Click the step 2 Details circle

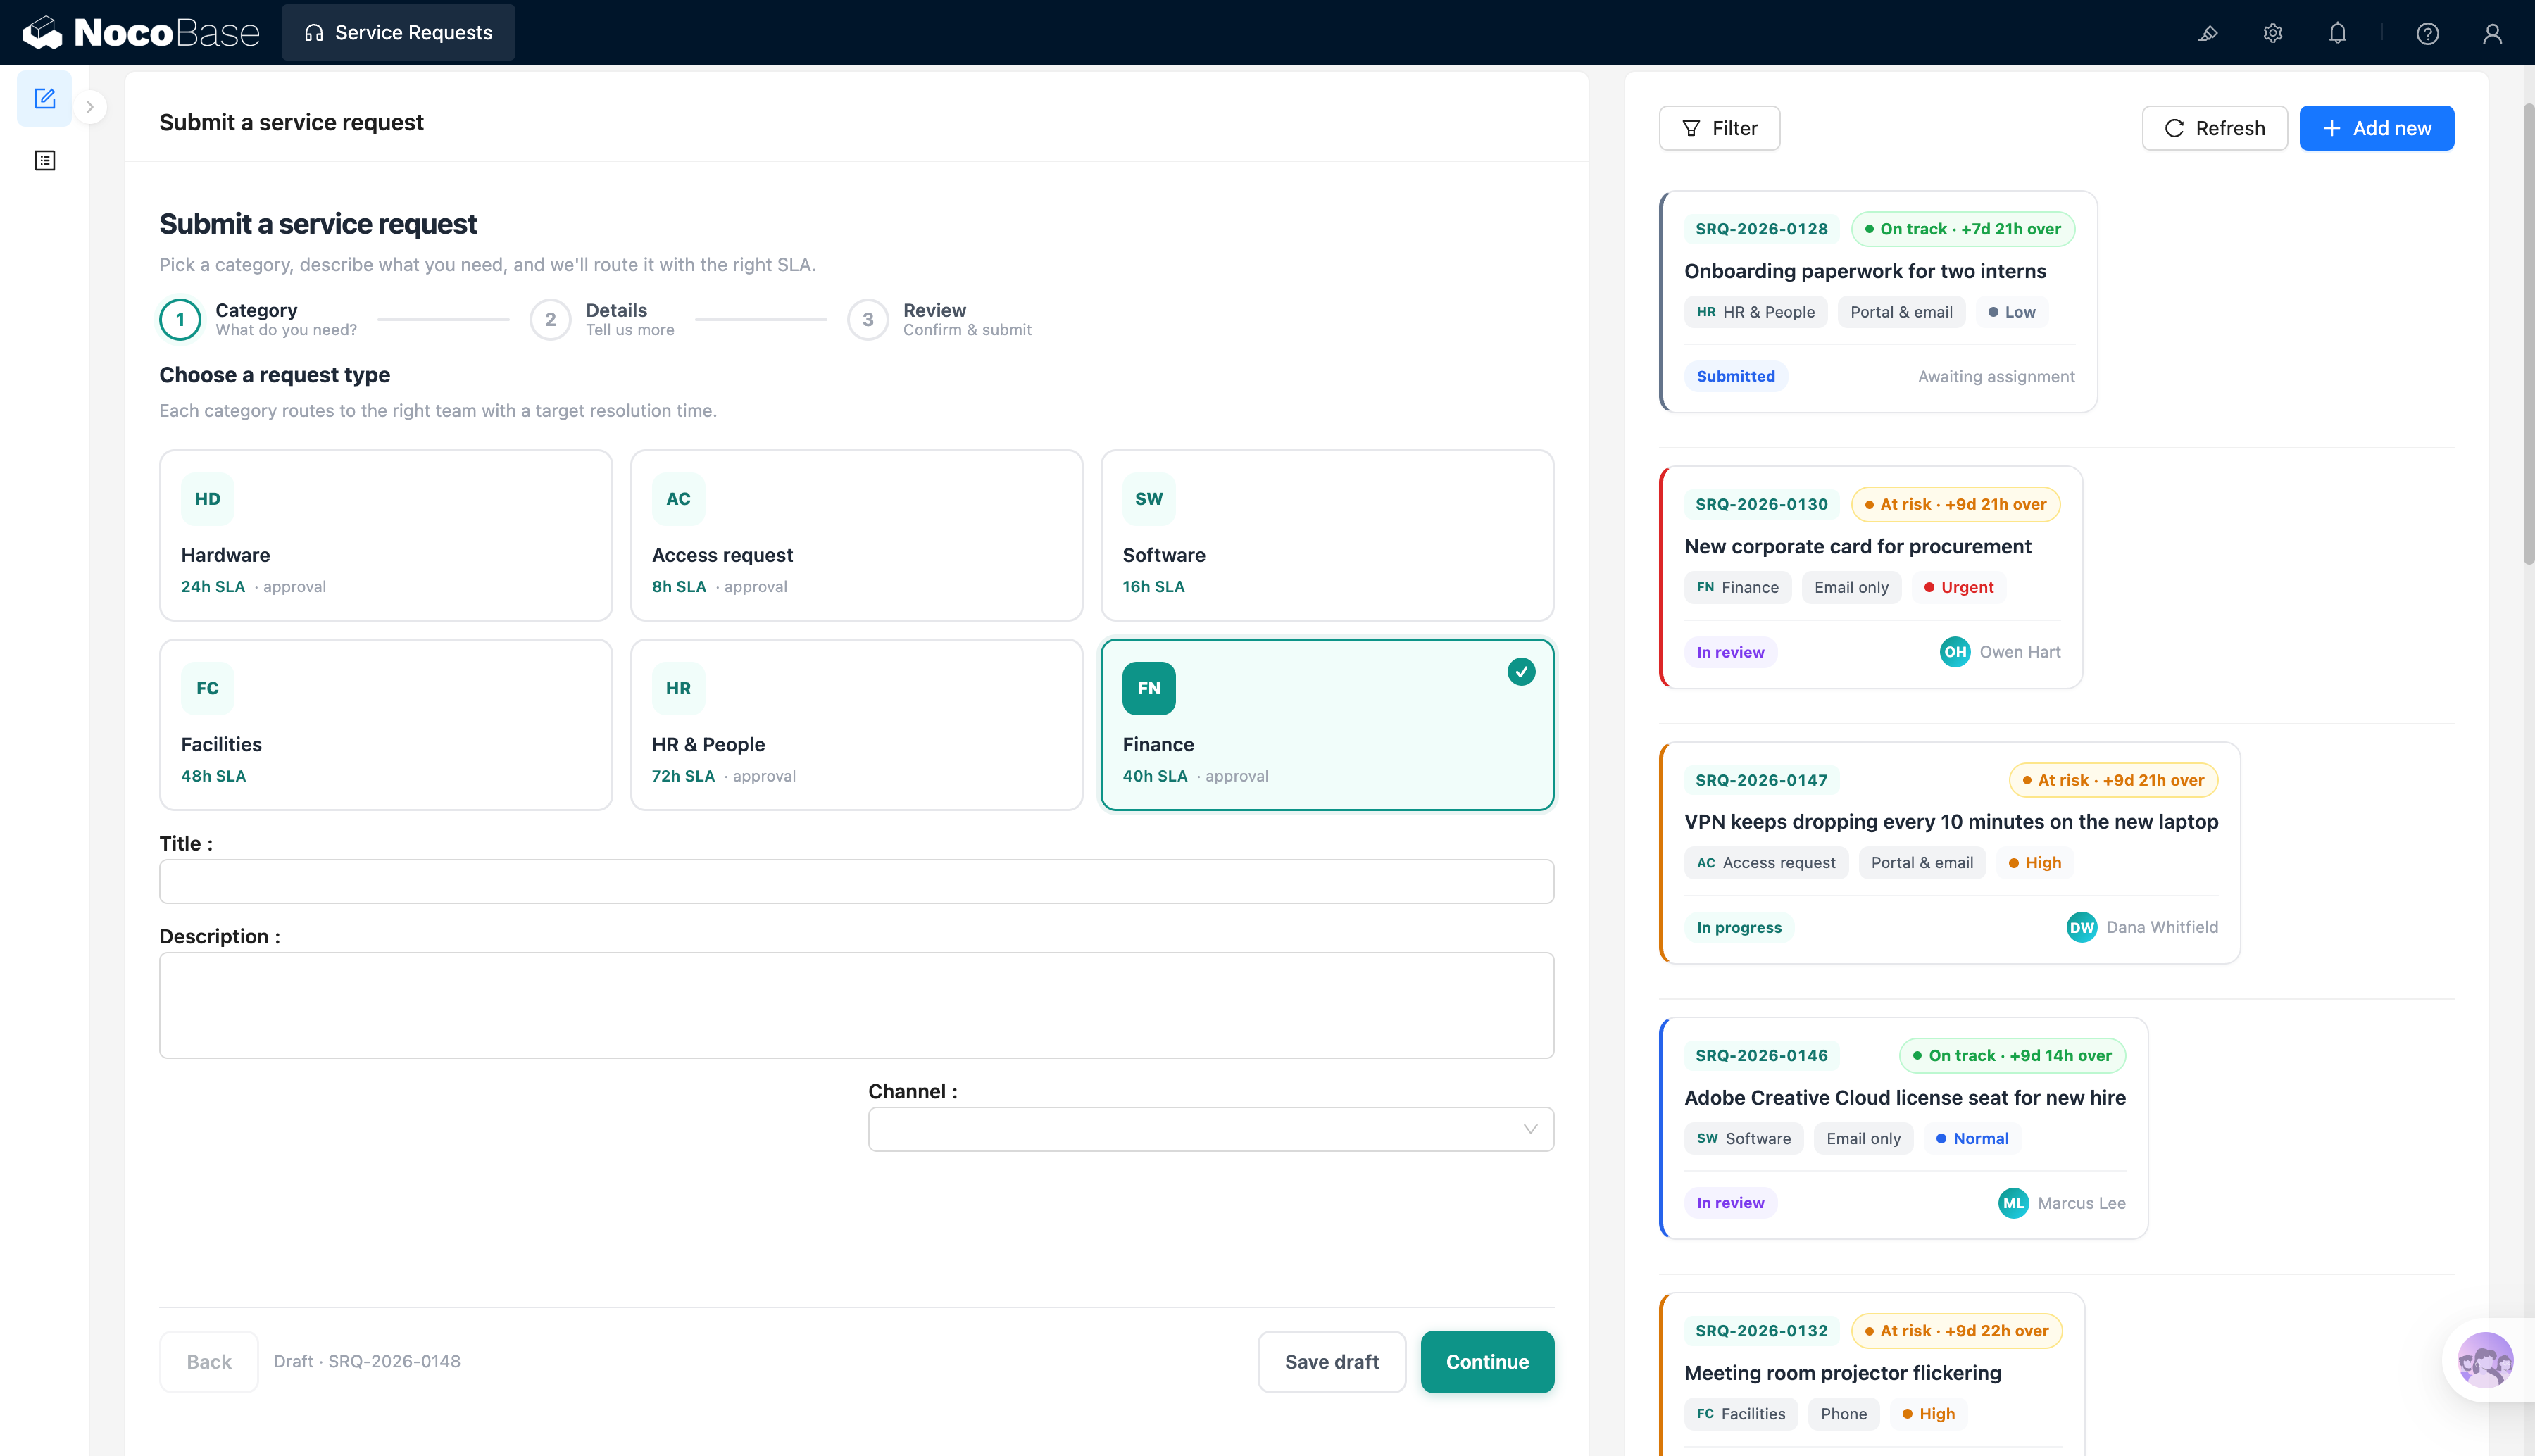click(x=550, y=320)
